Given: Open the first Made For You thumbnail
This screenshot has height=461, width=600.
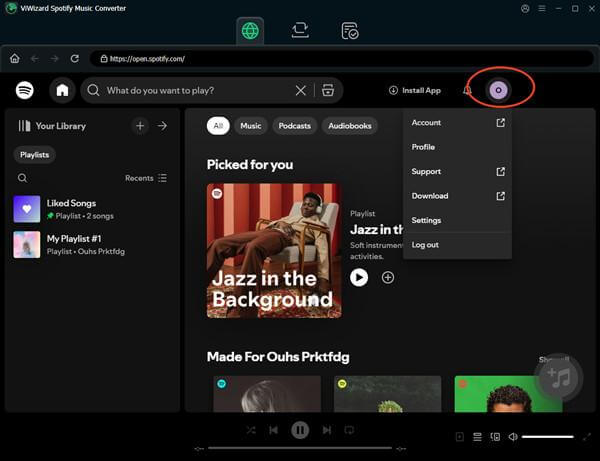Looking at the screenshot, I should pos(267,394).
